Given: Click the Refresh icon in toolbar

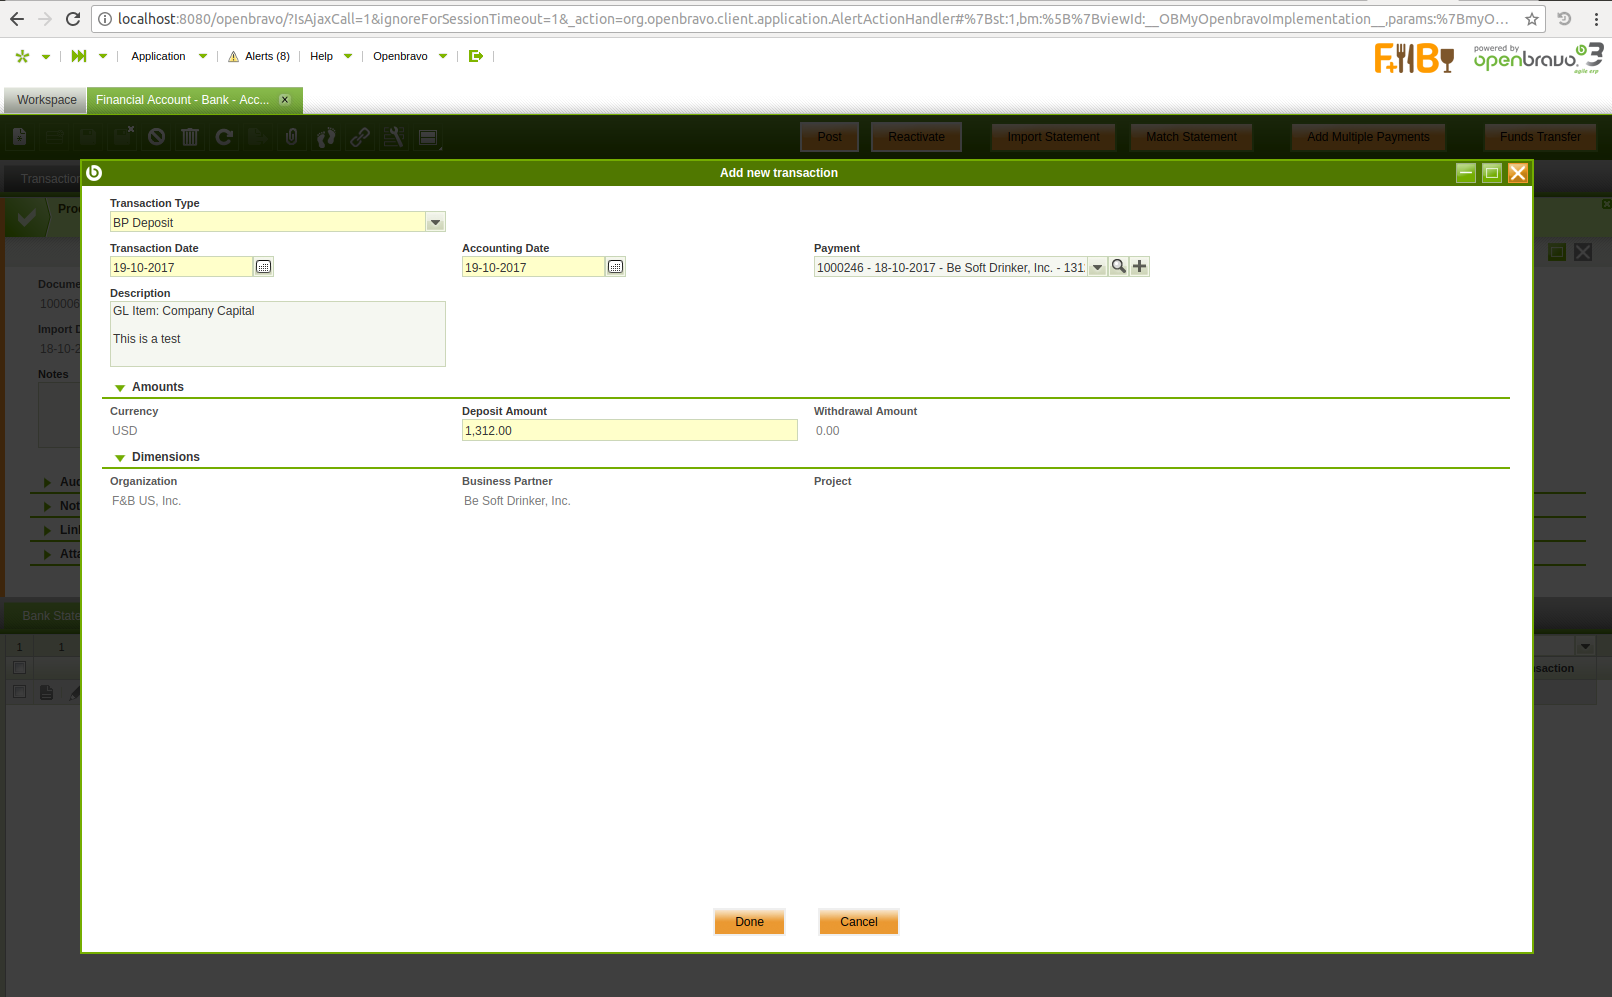Looking at the screenshot, I should (x=224, y=137).
